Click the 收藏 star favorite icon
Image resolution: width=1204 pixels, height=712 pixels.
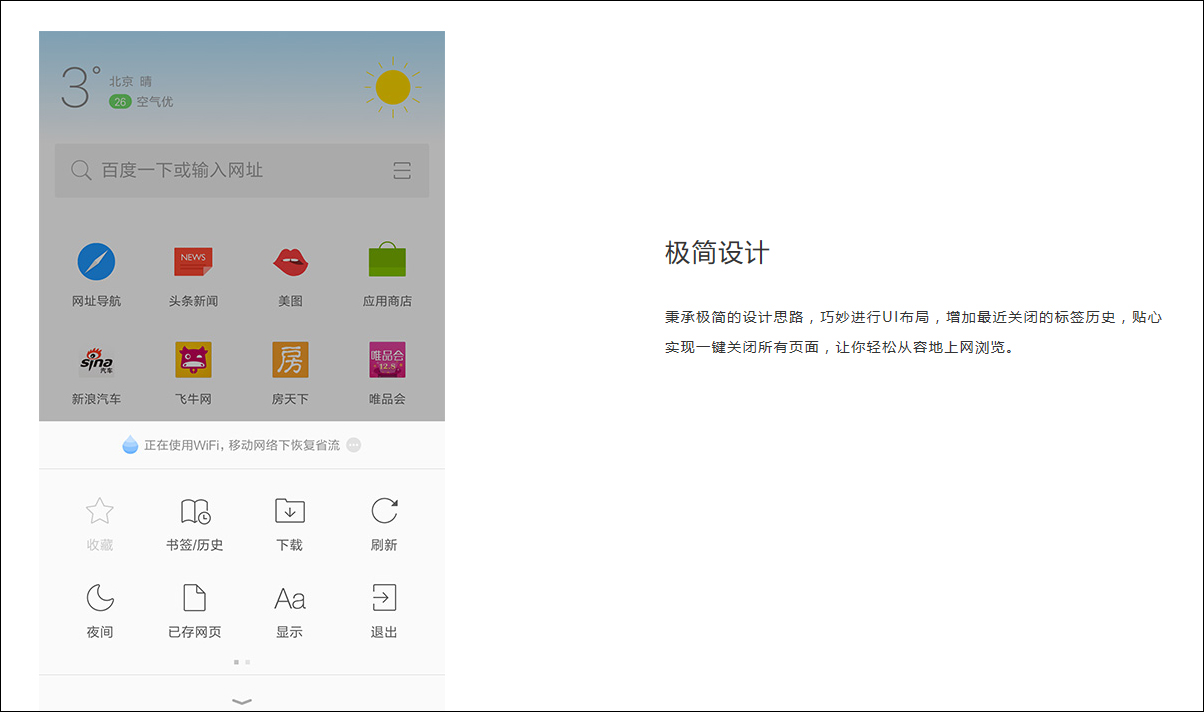click(100, 511)
